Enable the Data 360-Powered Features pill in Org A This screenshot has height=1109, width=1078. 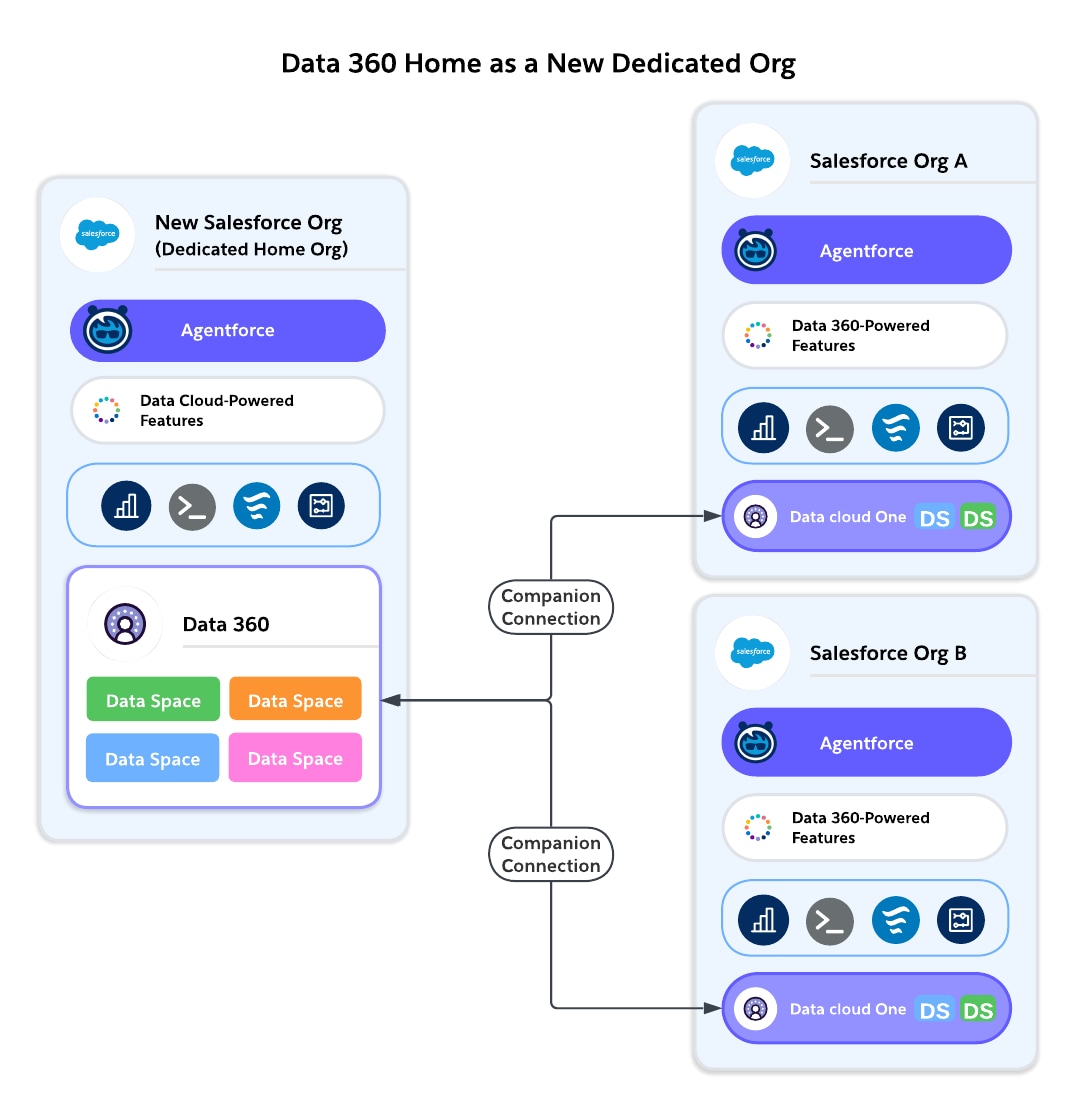(864, 335)
